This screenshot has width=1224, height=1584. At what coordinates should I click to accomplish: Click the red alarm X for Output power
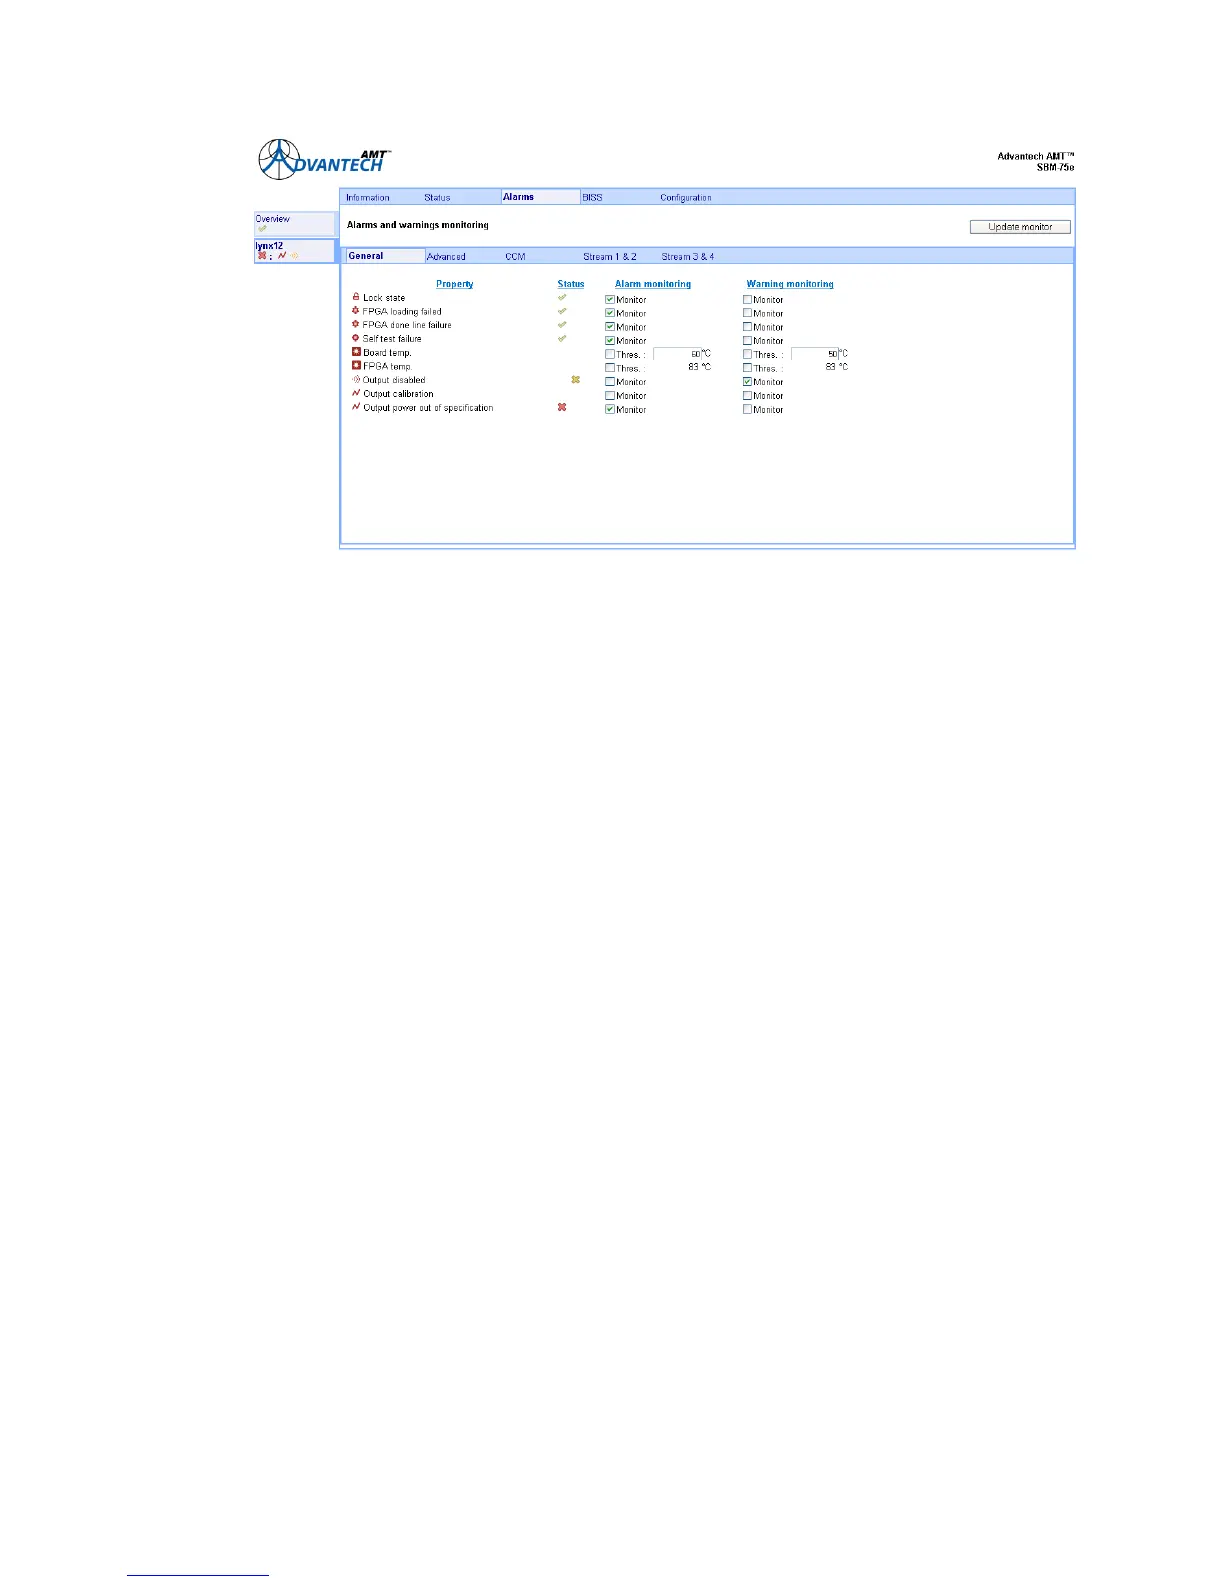click(562, 407)
